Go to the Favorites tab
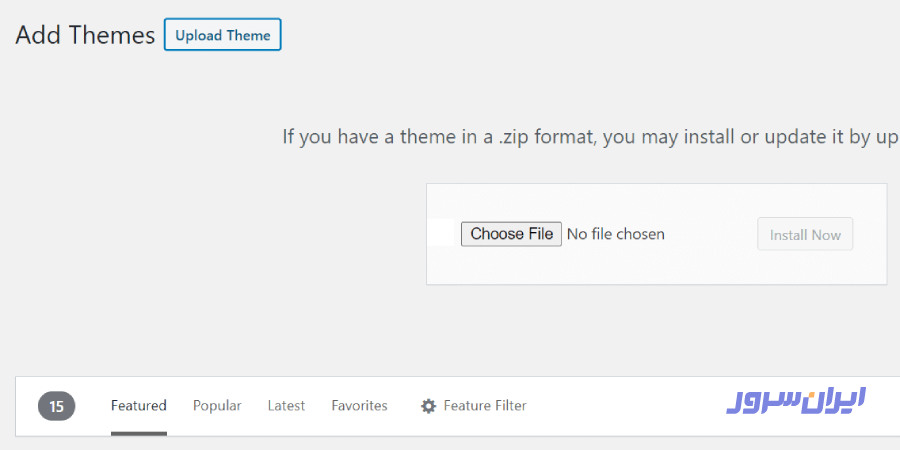Screen dimensions: 900x450 (359, 406)
